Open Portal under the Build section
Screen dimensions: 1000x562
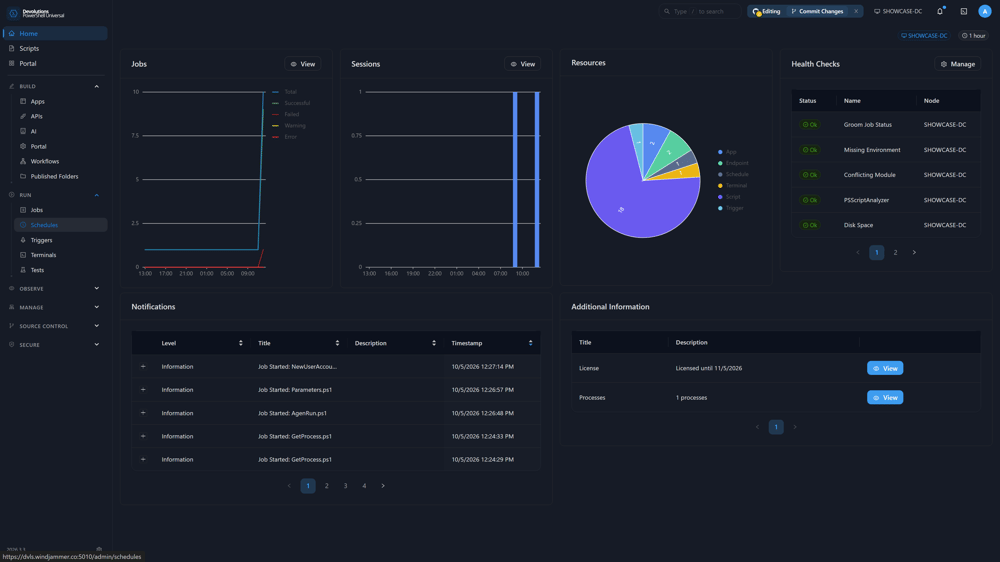tap(61, 146)
